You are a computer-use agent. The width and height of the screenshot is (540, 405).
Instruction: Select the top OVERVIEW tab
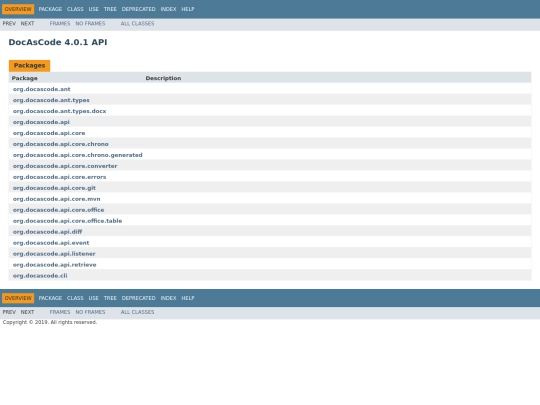point(18,9)
